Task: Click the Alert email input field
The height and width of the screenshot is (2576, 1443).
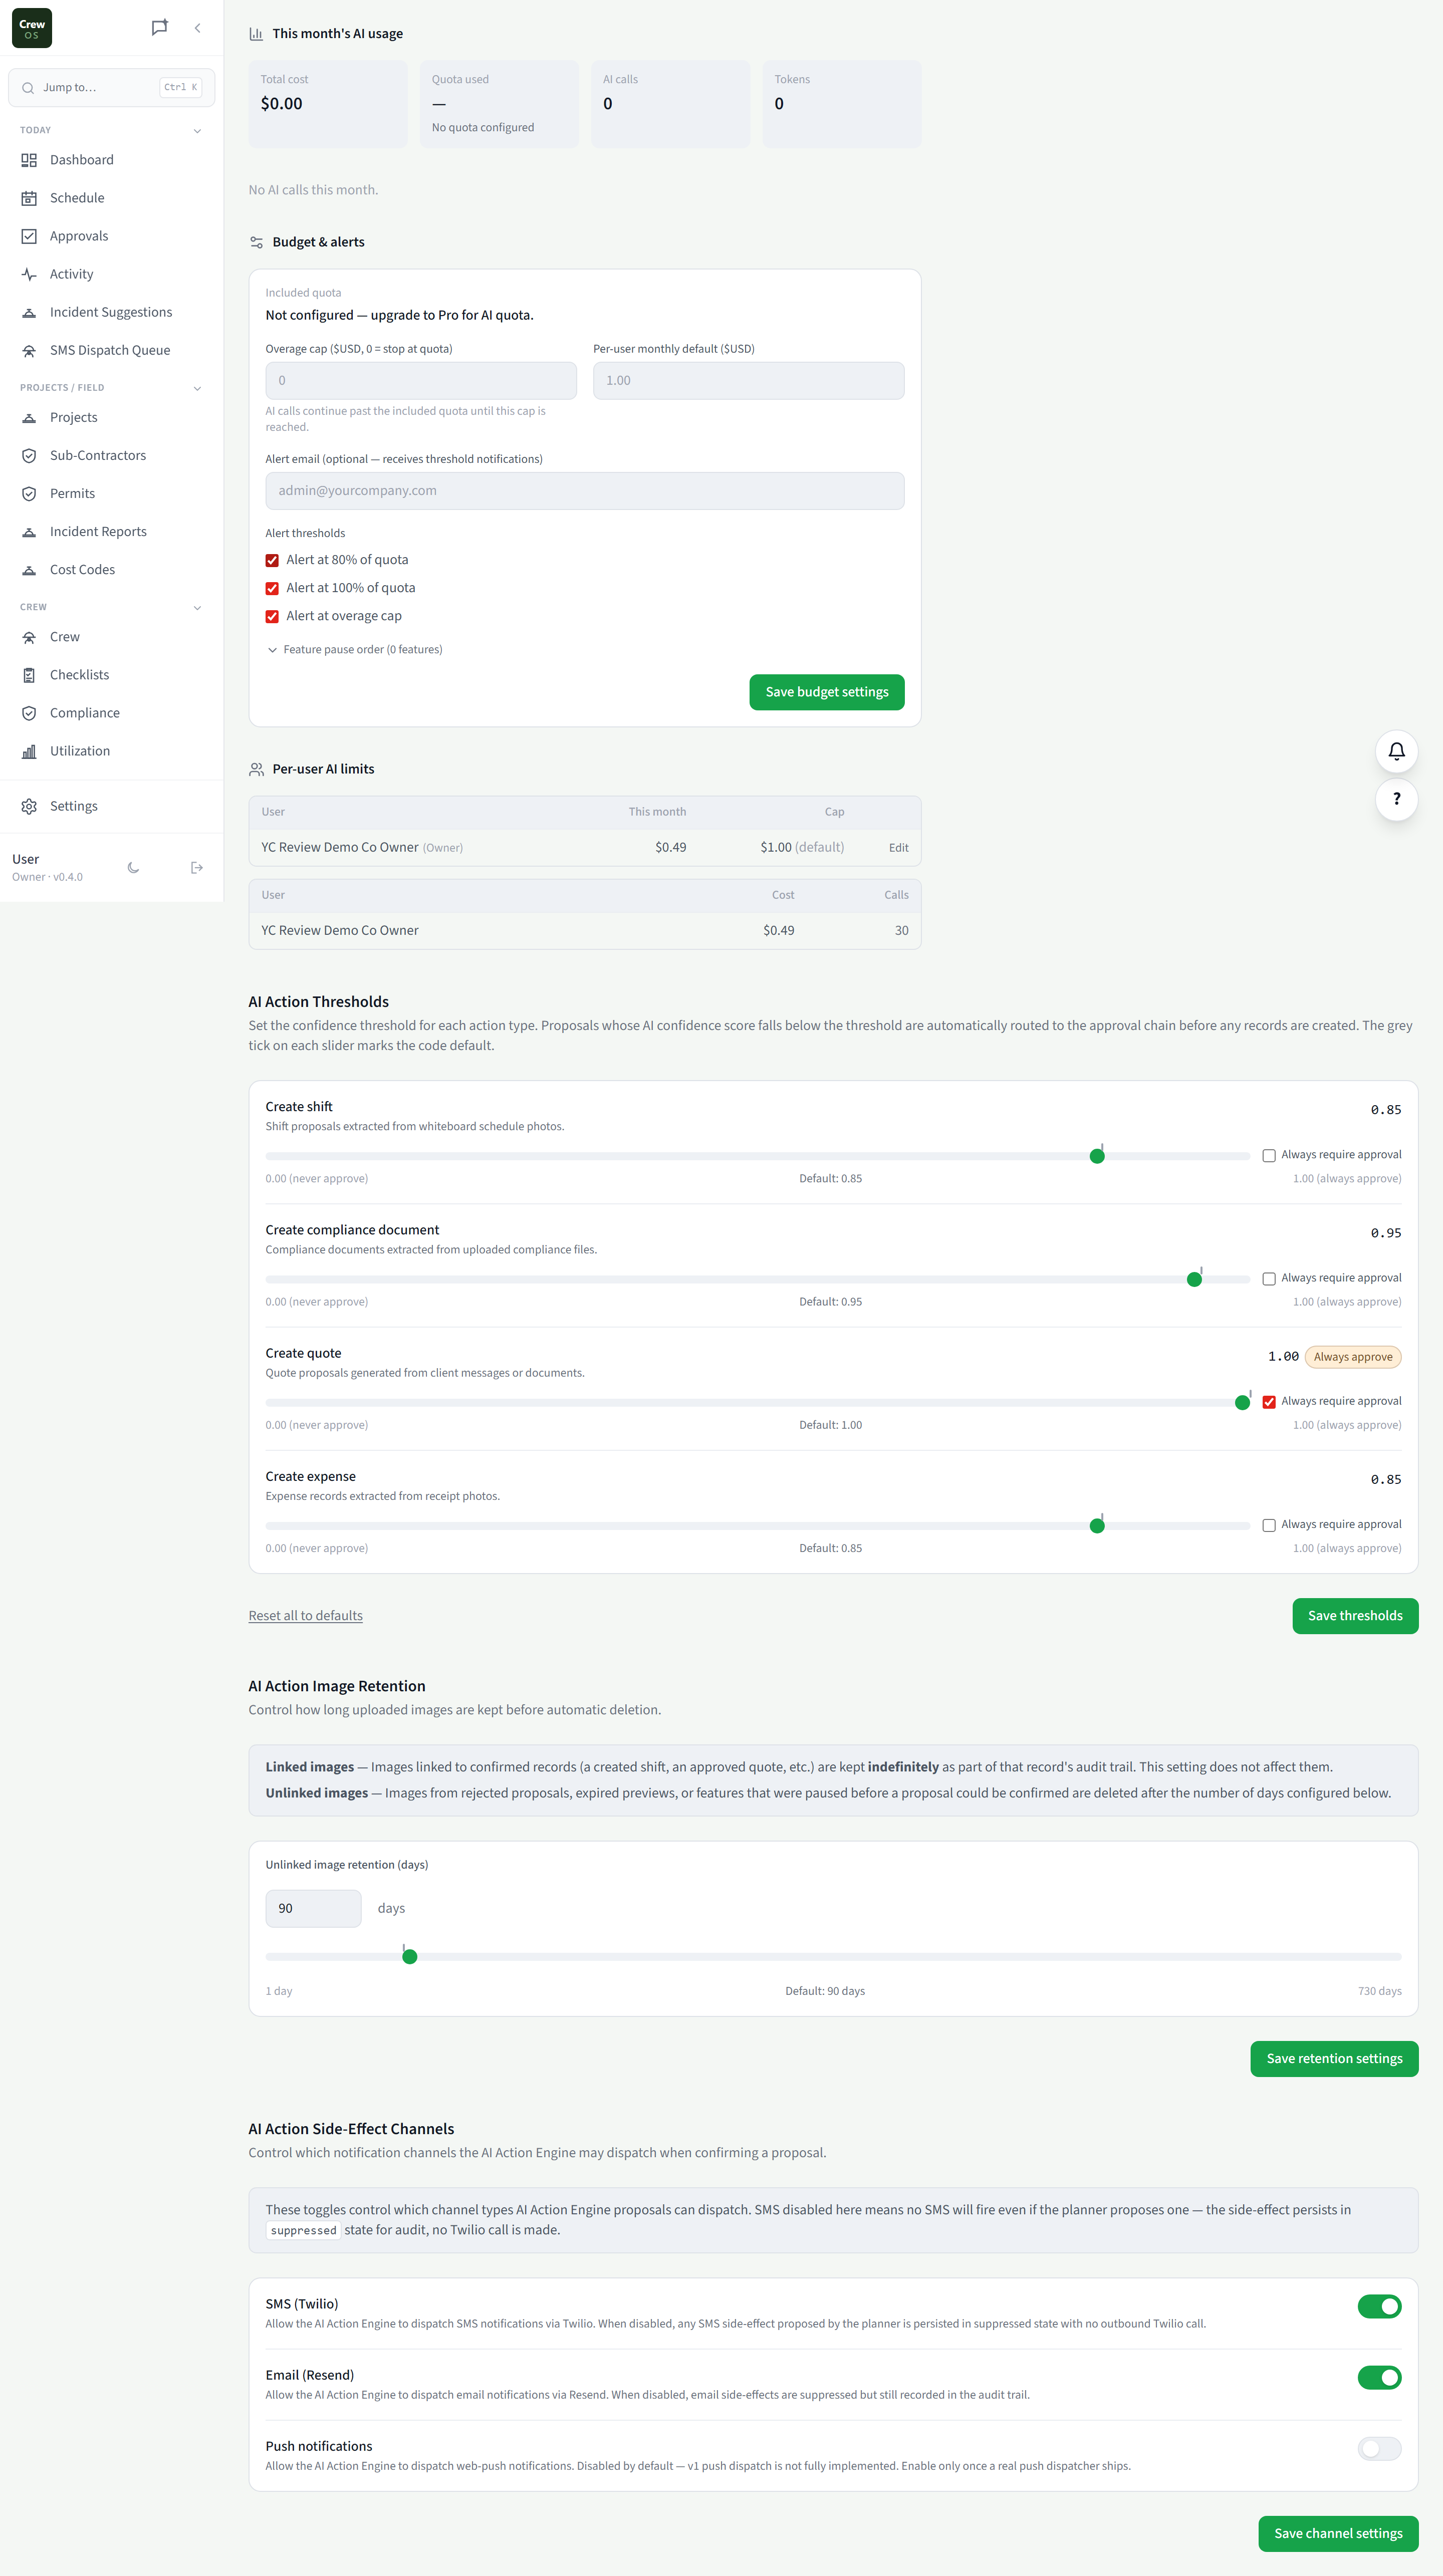Action: click(x=585, y=491)
